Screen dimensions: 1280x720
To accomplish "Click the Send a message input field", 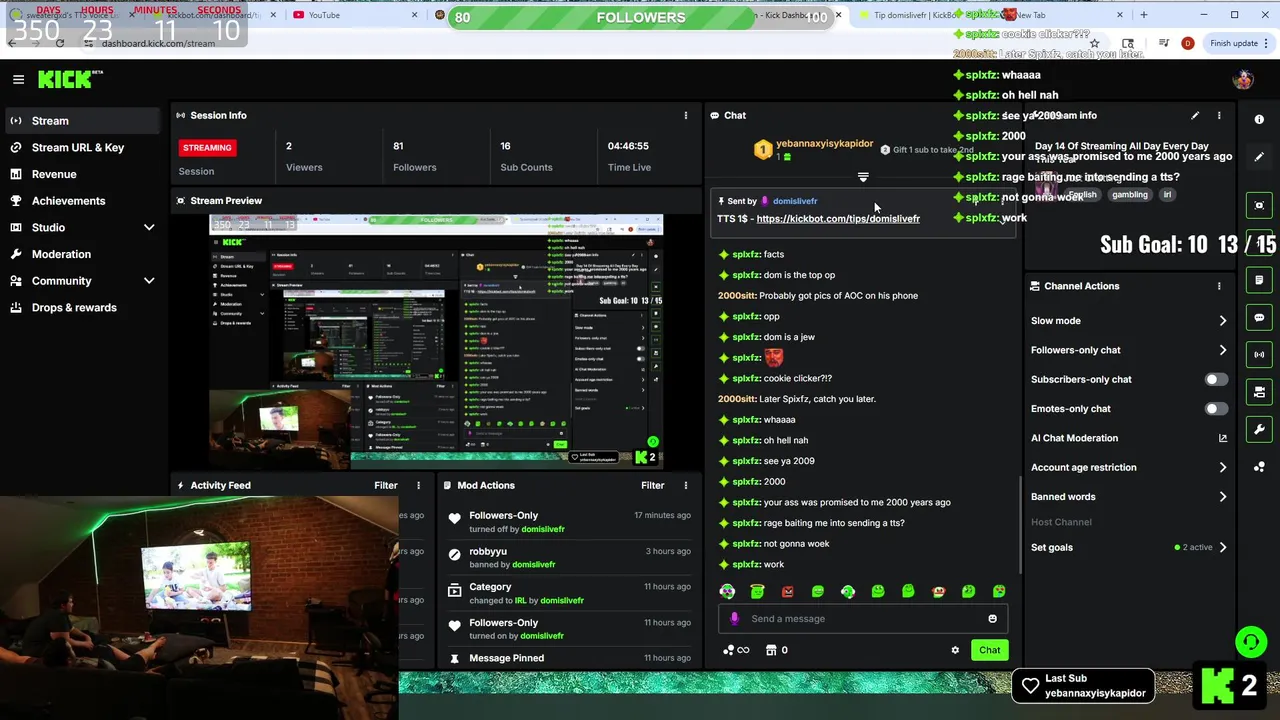I will point(863,618).
